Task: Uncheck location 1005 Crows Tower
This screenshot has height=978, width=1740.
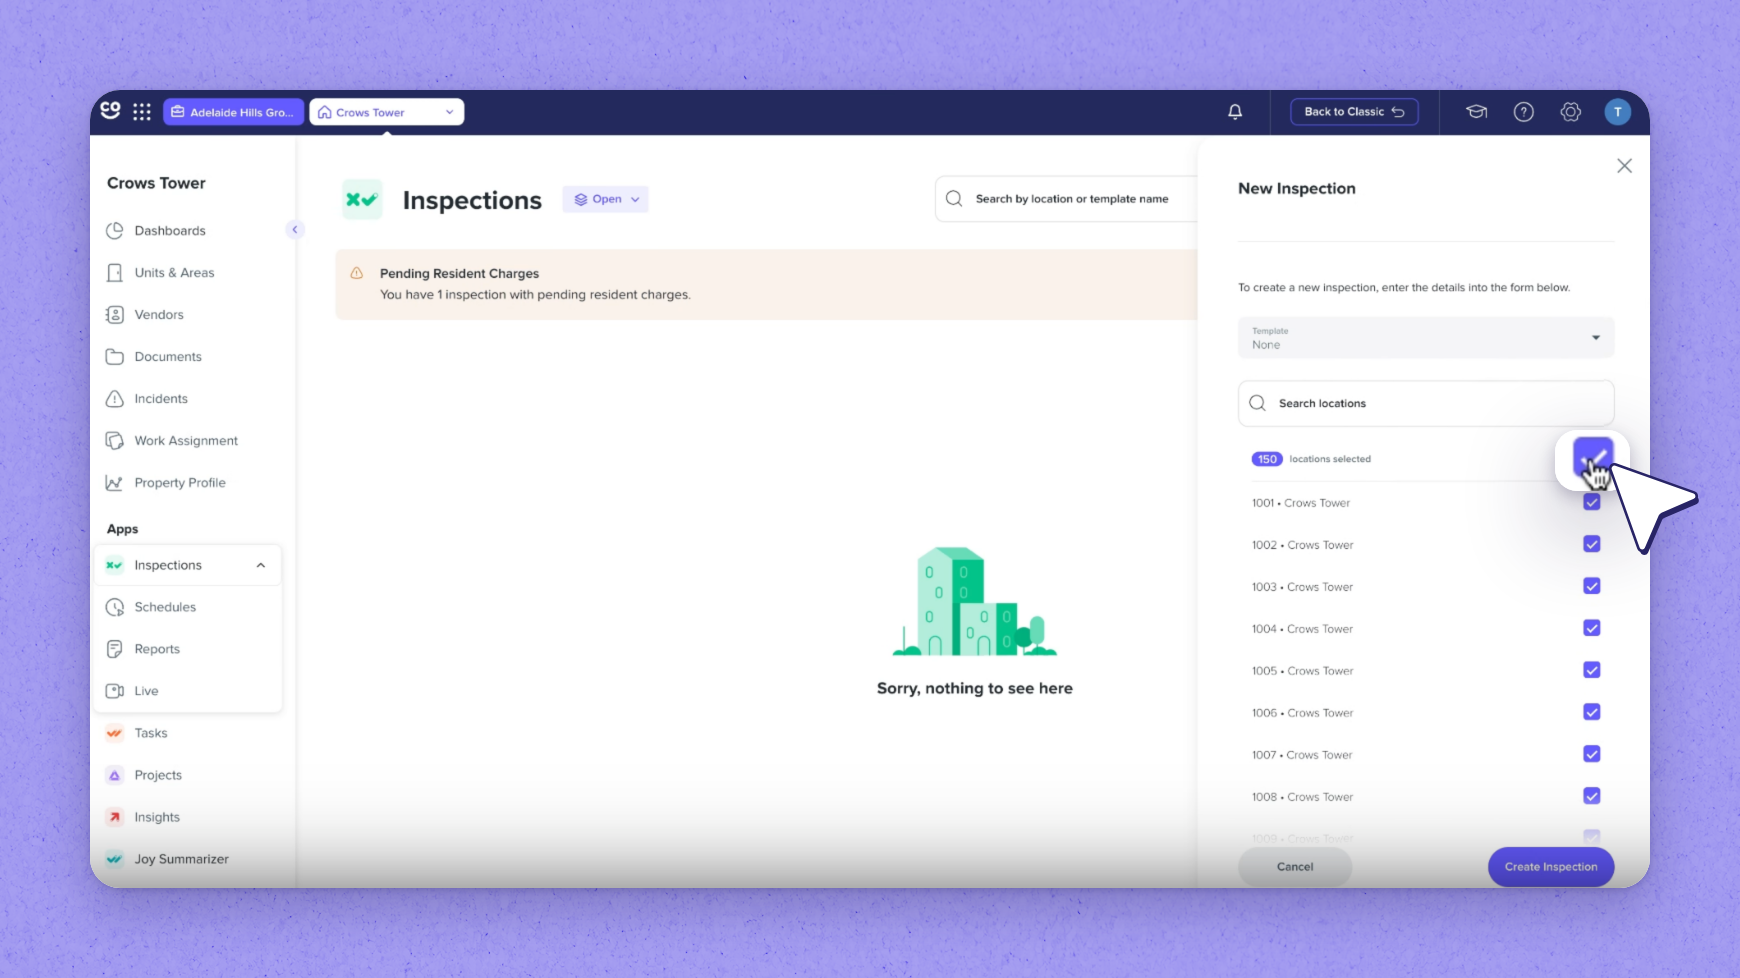Action: (1591, 670)
